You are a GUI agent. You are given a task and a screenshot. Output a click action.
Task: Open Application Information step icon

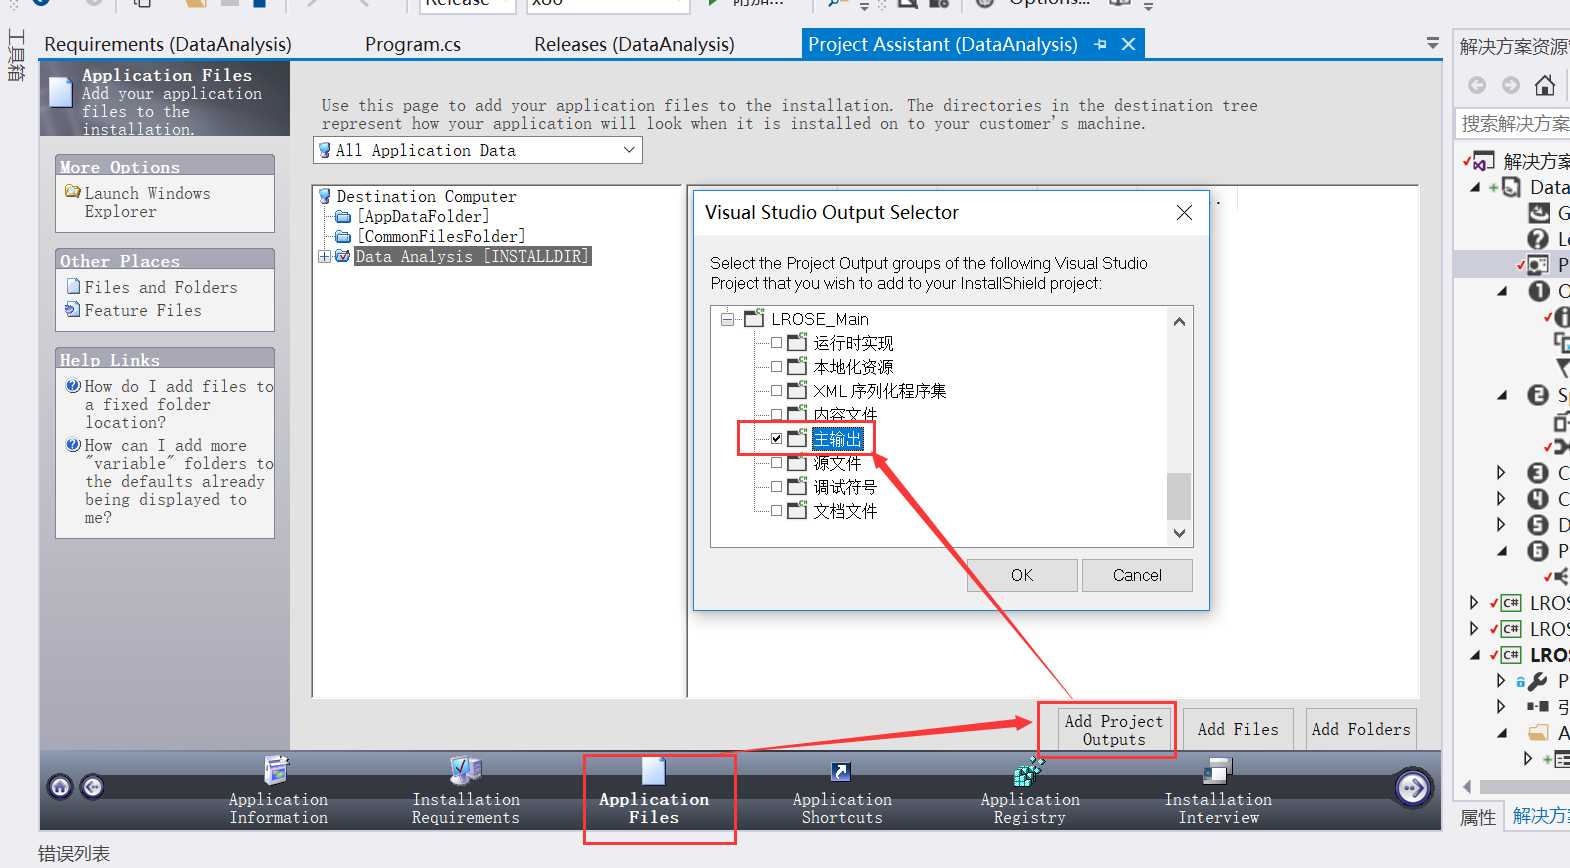click(x=277, y=770)
